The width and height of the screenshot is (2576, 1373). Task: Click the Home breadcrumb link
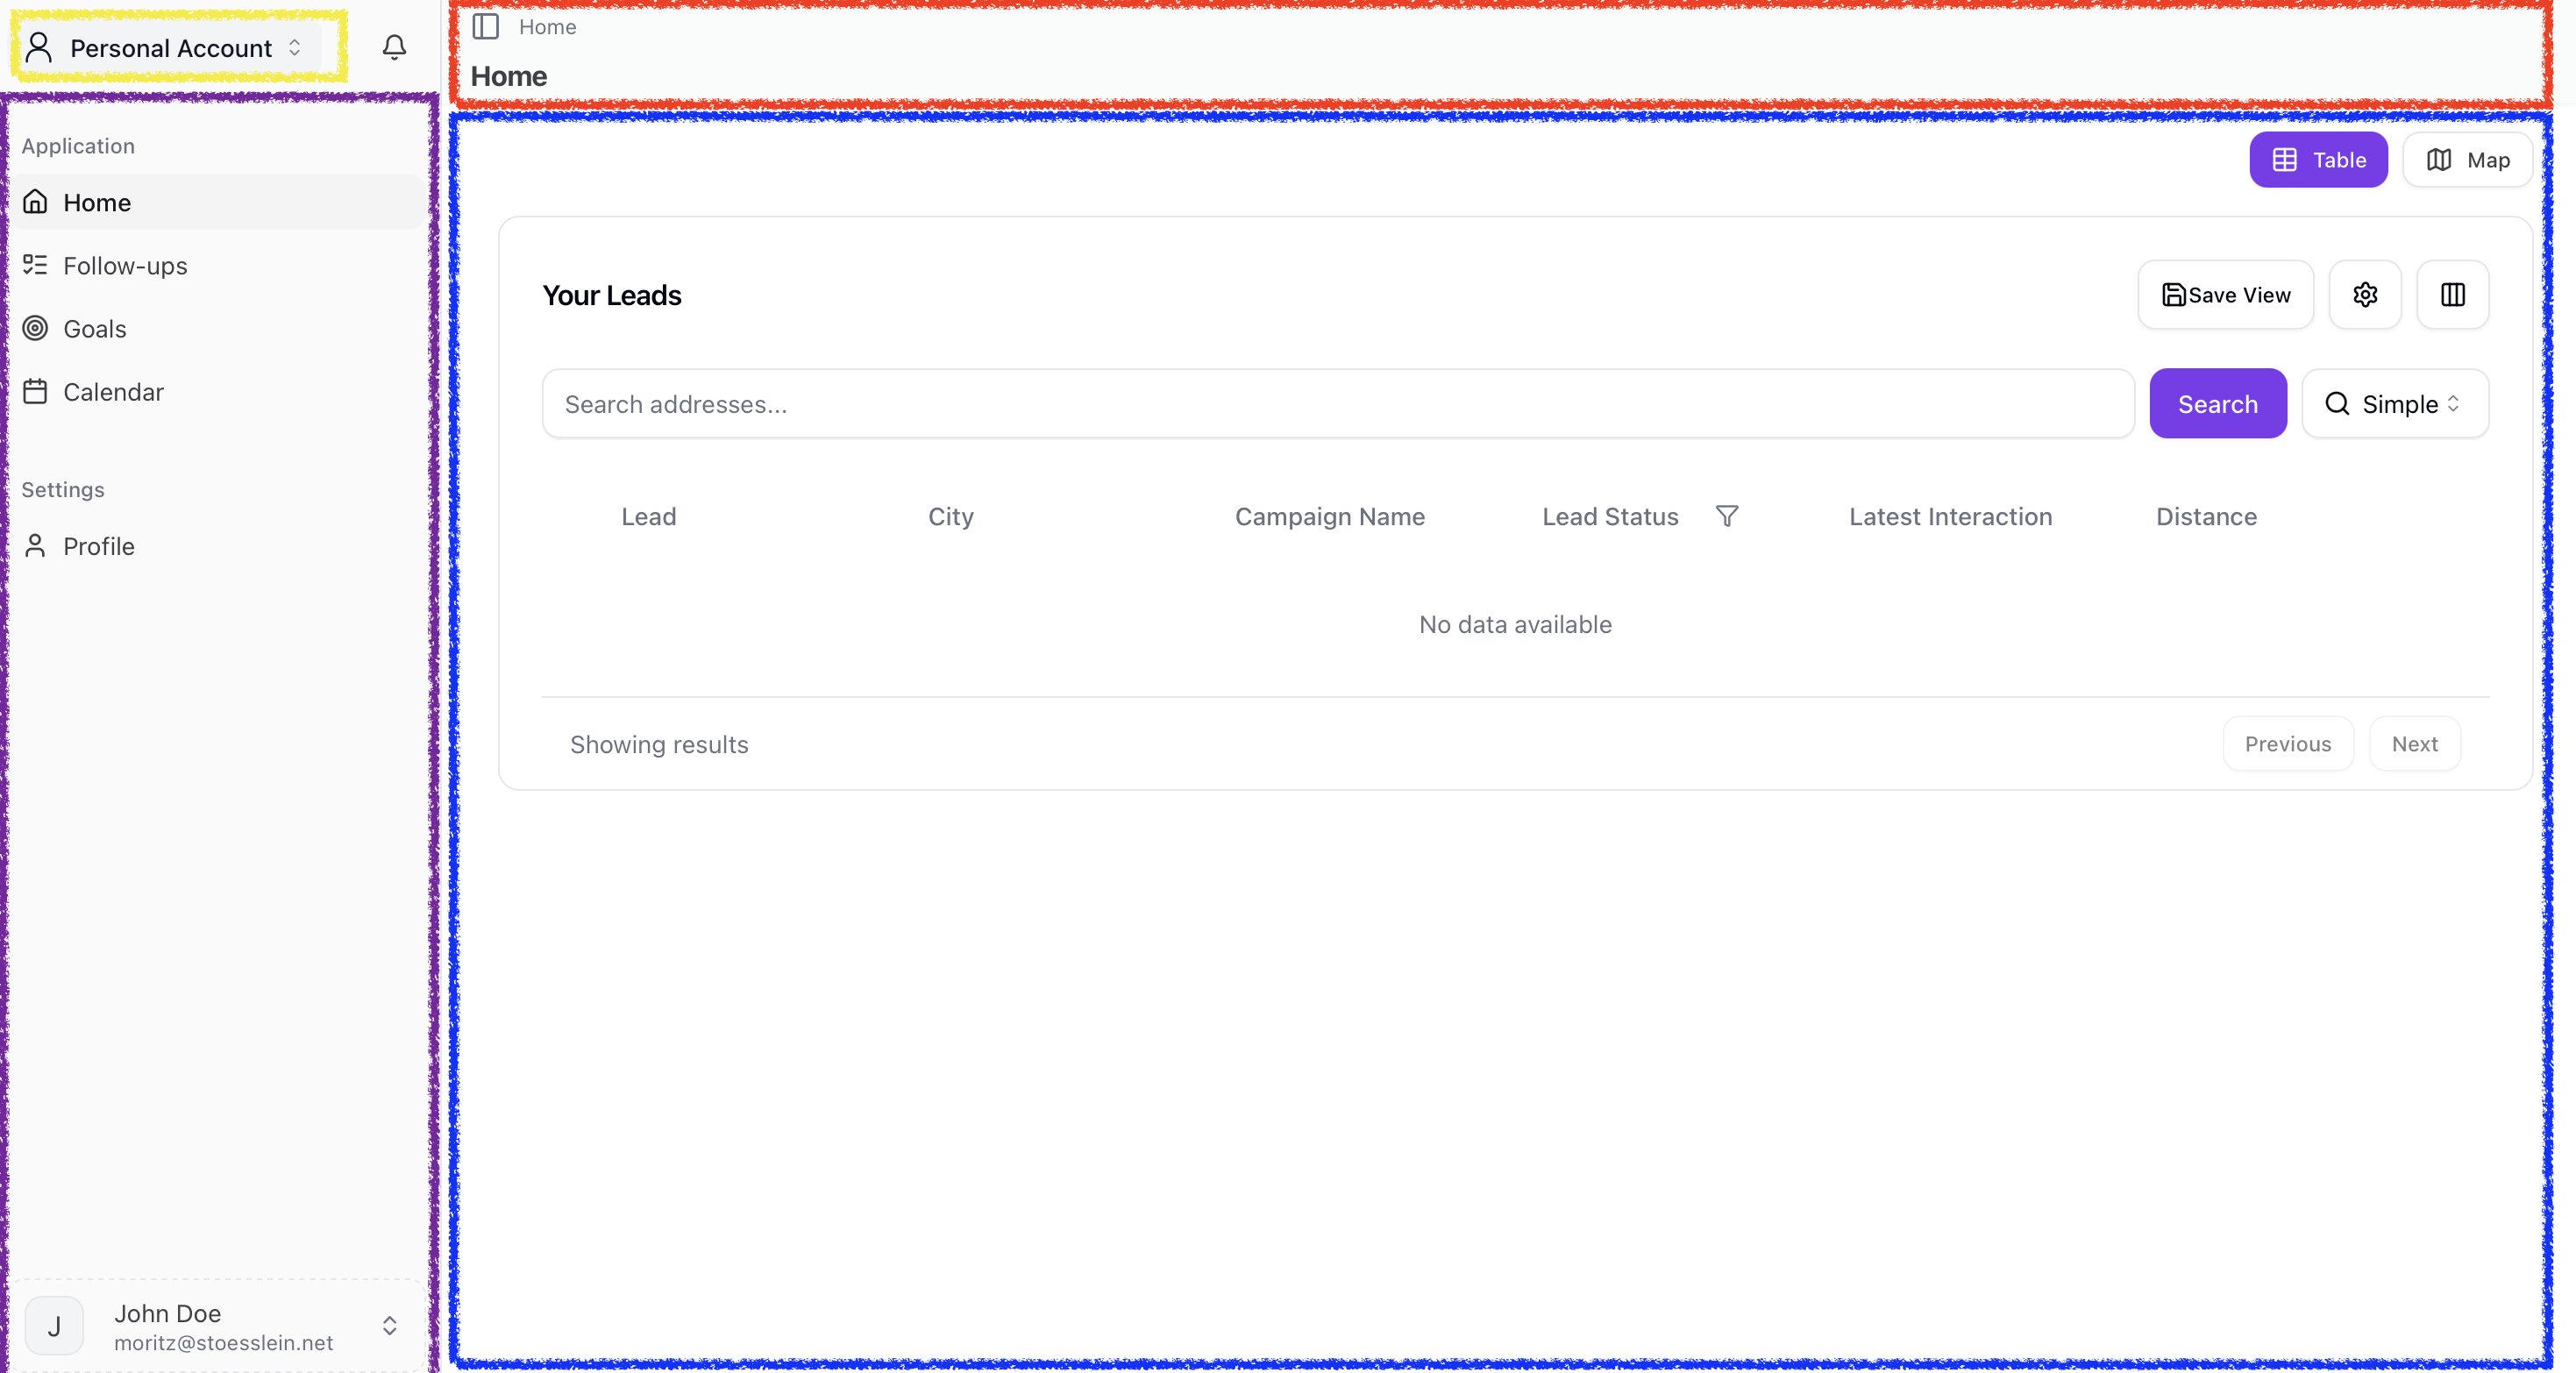point(547,27)
